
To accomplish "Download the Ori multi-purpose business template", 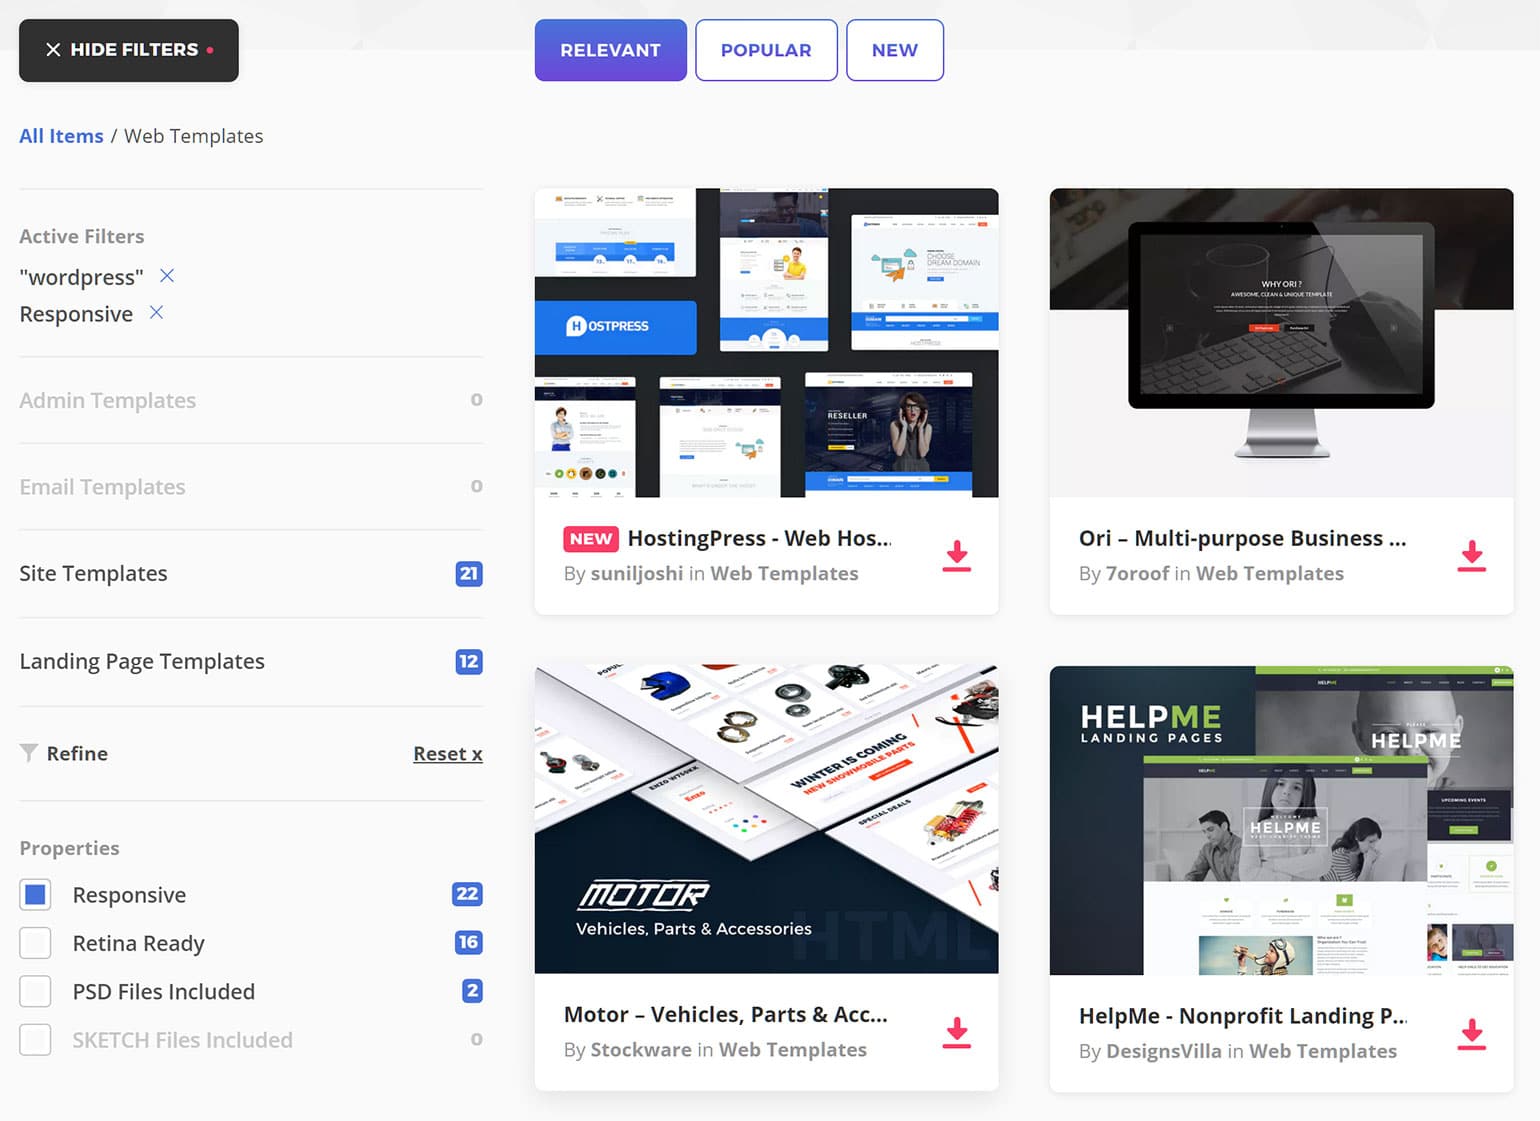I will point(1471,557).
